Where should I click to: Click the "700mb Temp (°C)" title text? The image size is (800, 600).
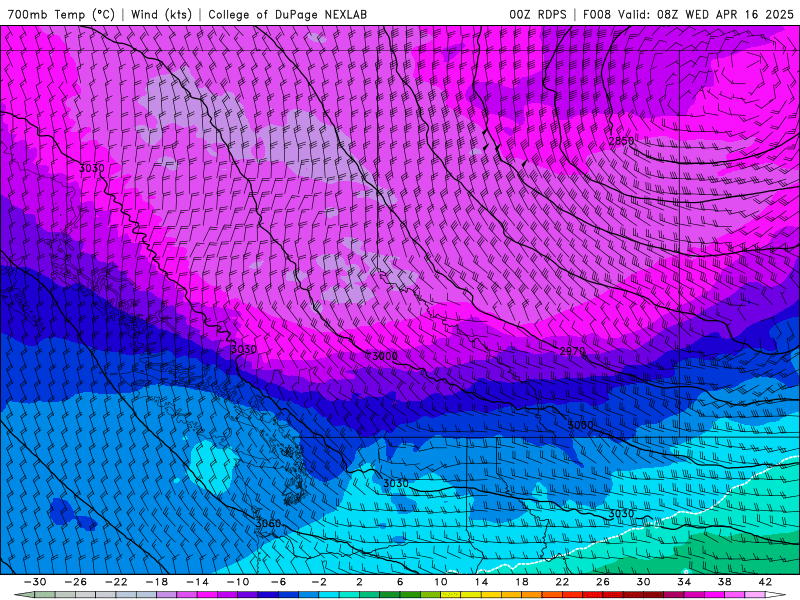[x=61, y=14]
